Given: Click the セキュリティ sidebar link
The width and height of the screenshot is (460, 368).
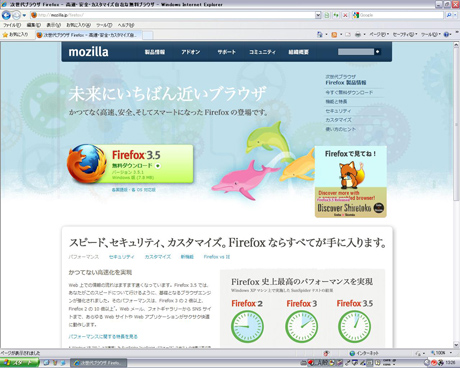Looking at the screenshot, I should 338,111.
